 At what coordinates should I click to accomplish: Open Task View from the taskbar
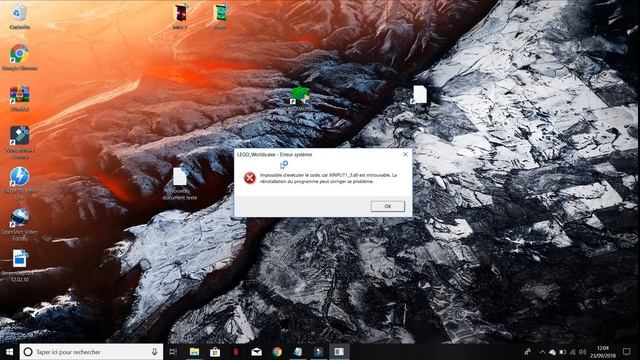point(173,351)
